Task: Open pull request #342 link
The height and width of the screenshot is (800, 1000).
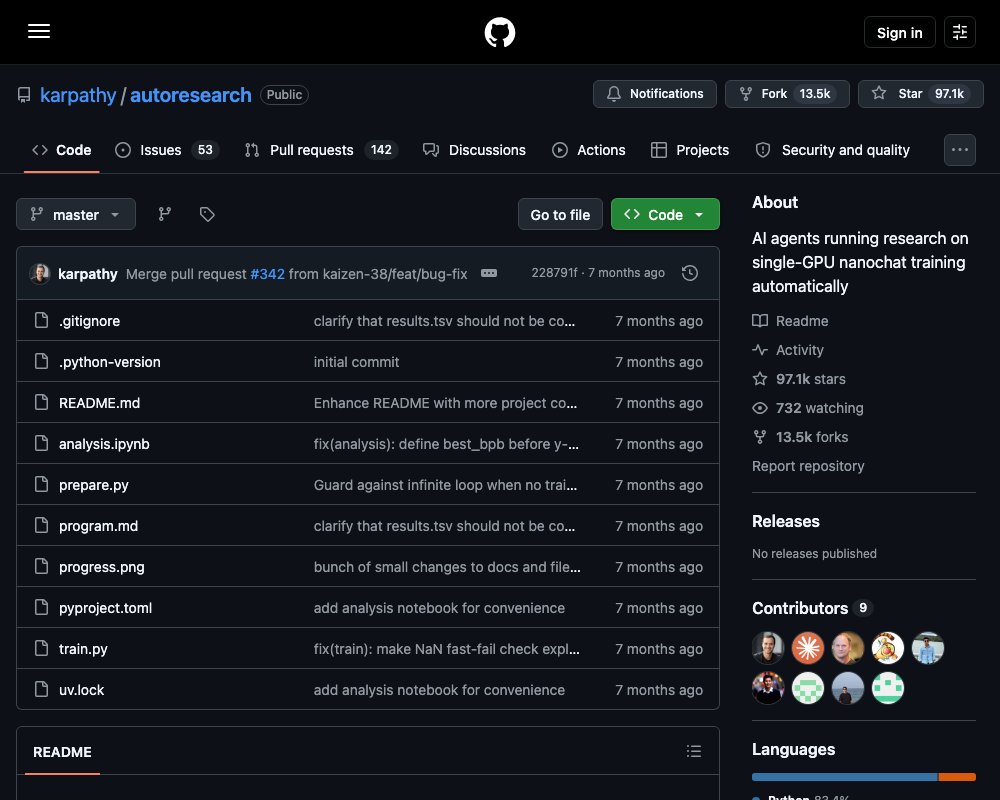Action: [267, 274]
